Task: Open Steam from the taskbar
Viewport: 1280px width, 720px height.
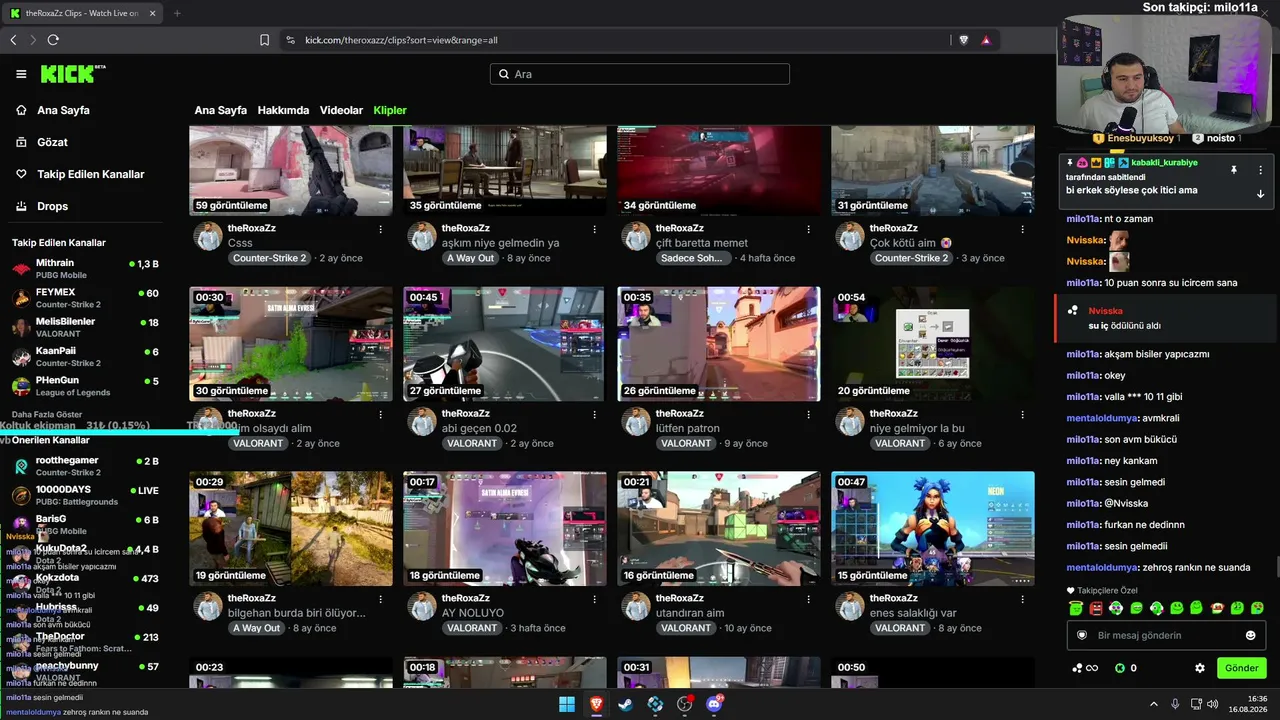Action: pyautogui.click(x=626, y=704)
